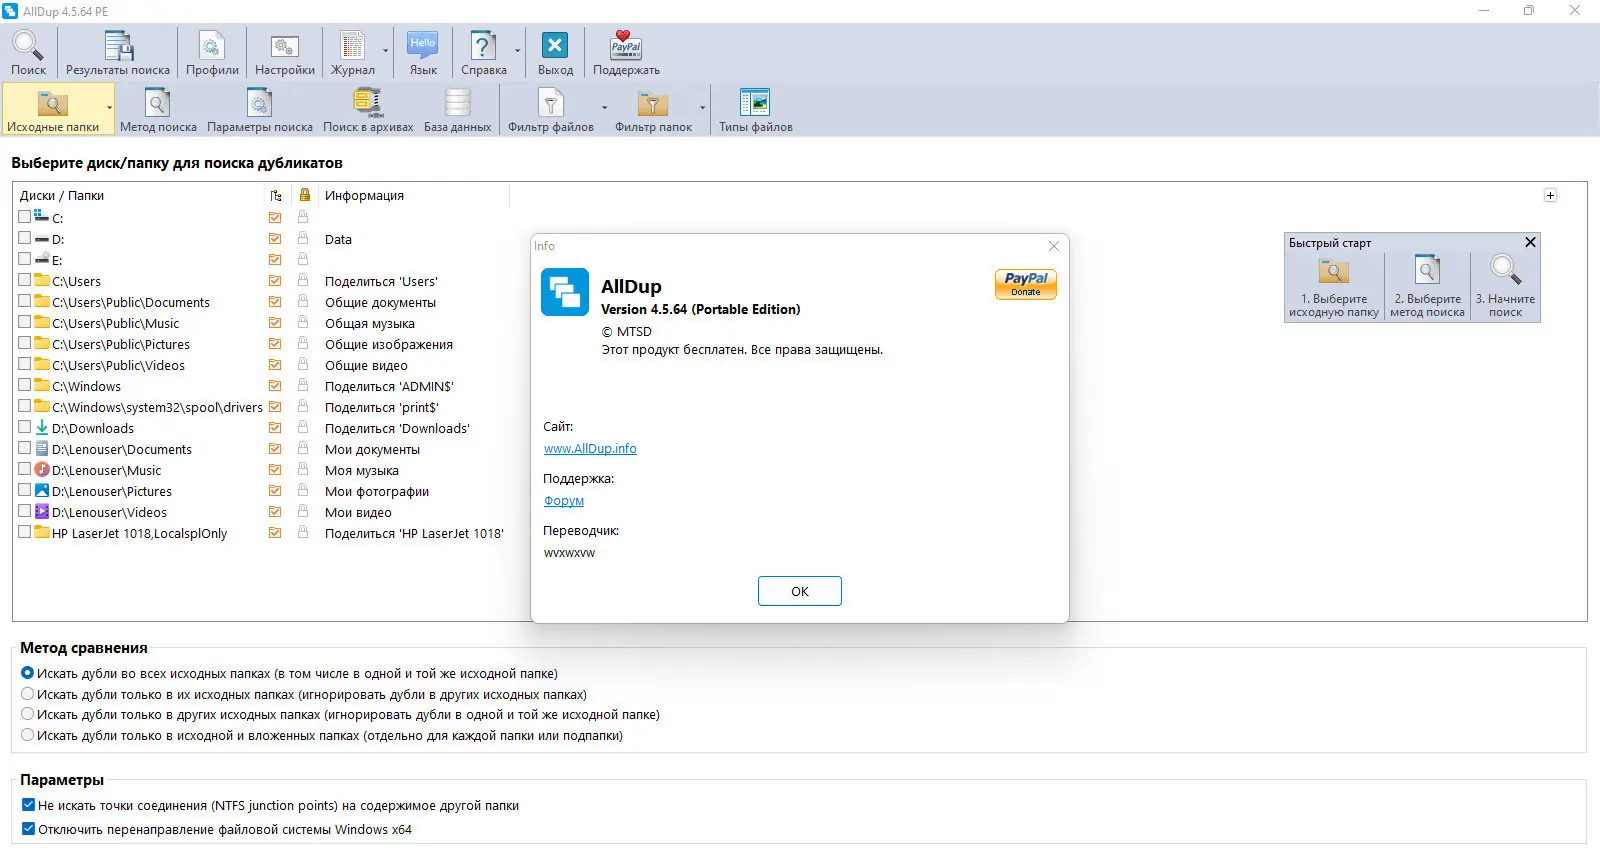Open the Журнал log icon
Screen dimensions: 1600x860
(x=353, y=53)
